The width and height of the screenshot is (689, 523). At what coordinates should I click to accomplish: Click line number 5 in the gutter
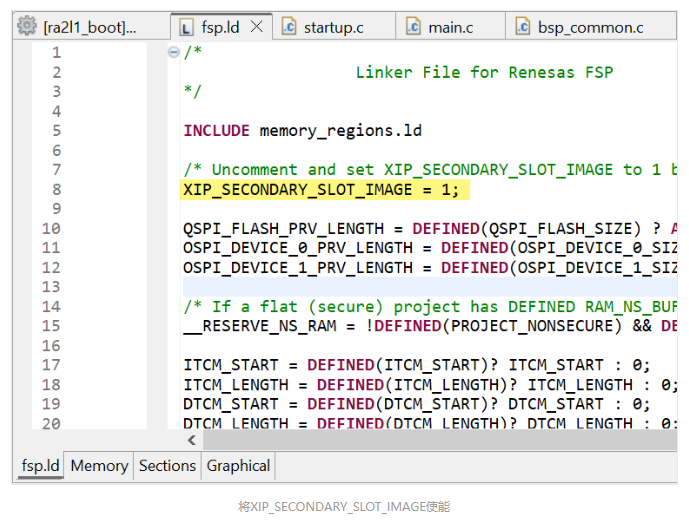tap(57, 131)
